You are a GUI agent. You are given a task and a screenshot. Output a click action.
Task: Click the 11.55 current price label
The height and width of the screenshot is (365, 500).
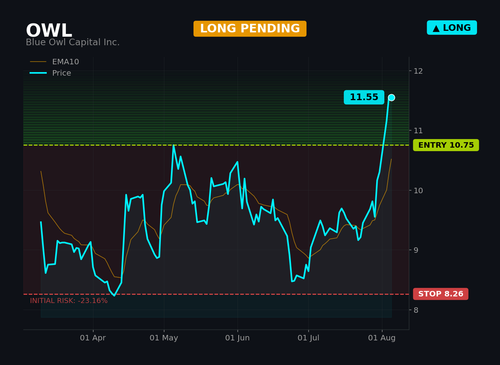364,97
